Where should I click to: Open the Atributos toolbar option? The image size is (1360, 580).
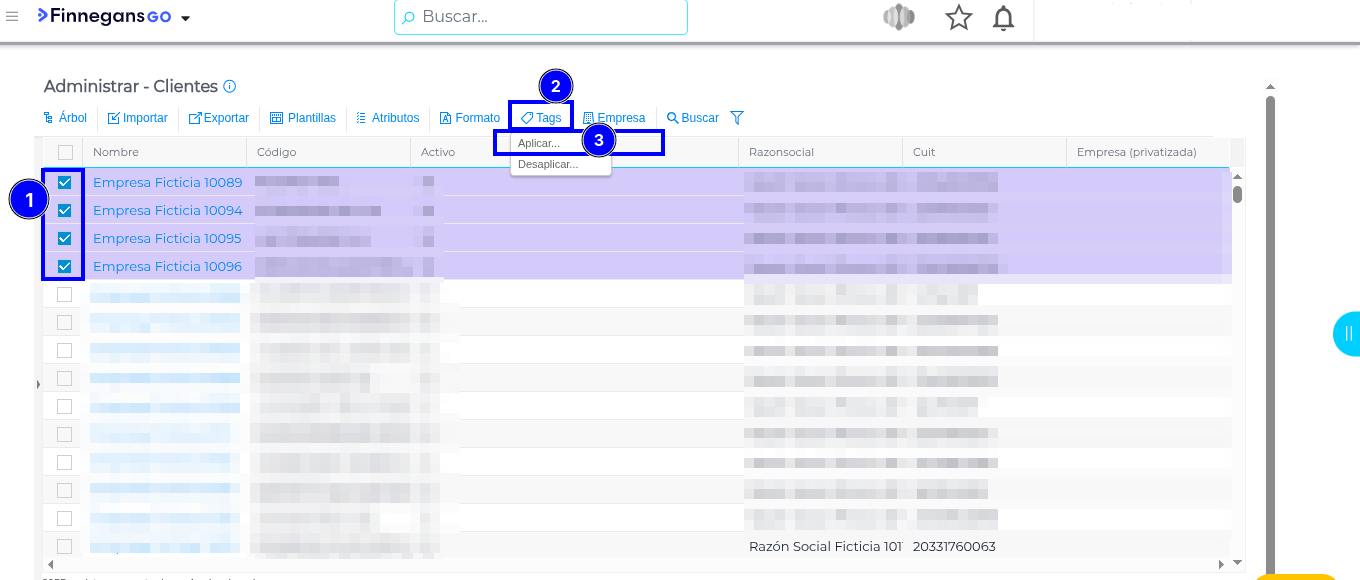[x=387, y=118]
